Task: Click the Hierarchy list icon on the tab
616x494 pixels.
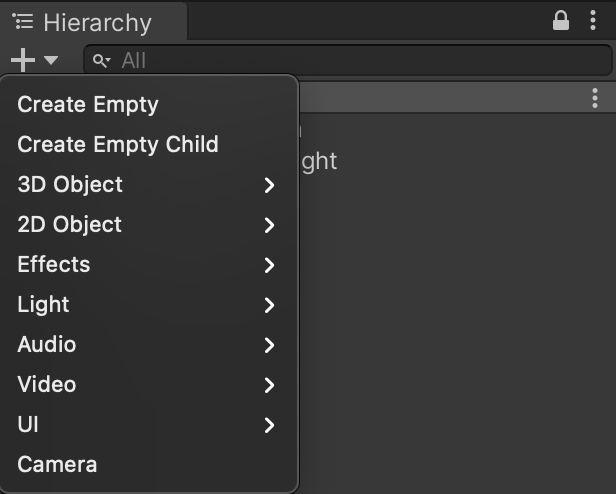Action: [22, 21]
